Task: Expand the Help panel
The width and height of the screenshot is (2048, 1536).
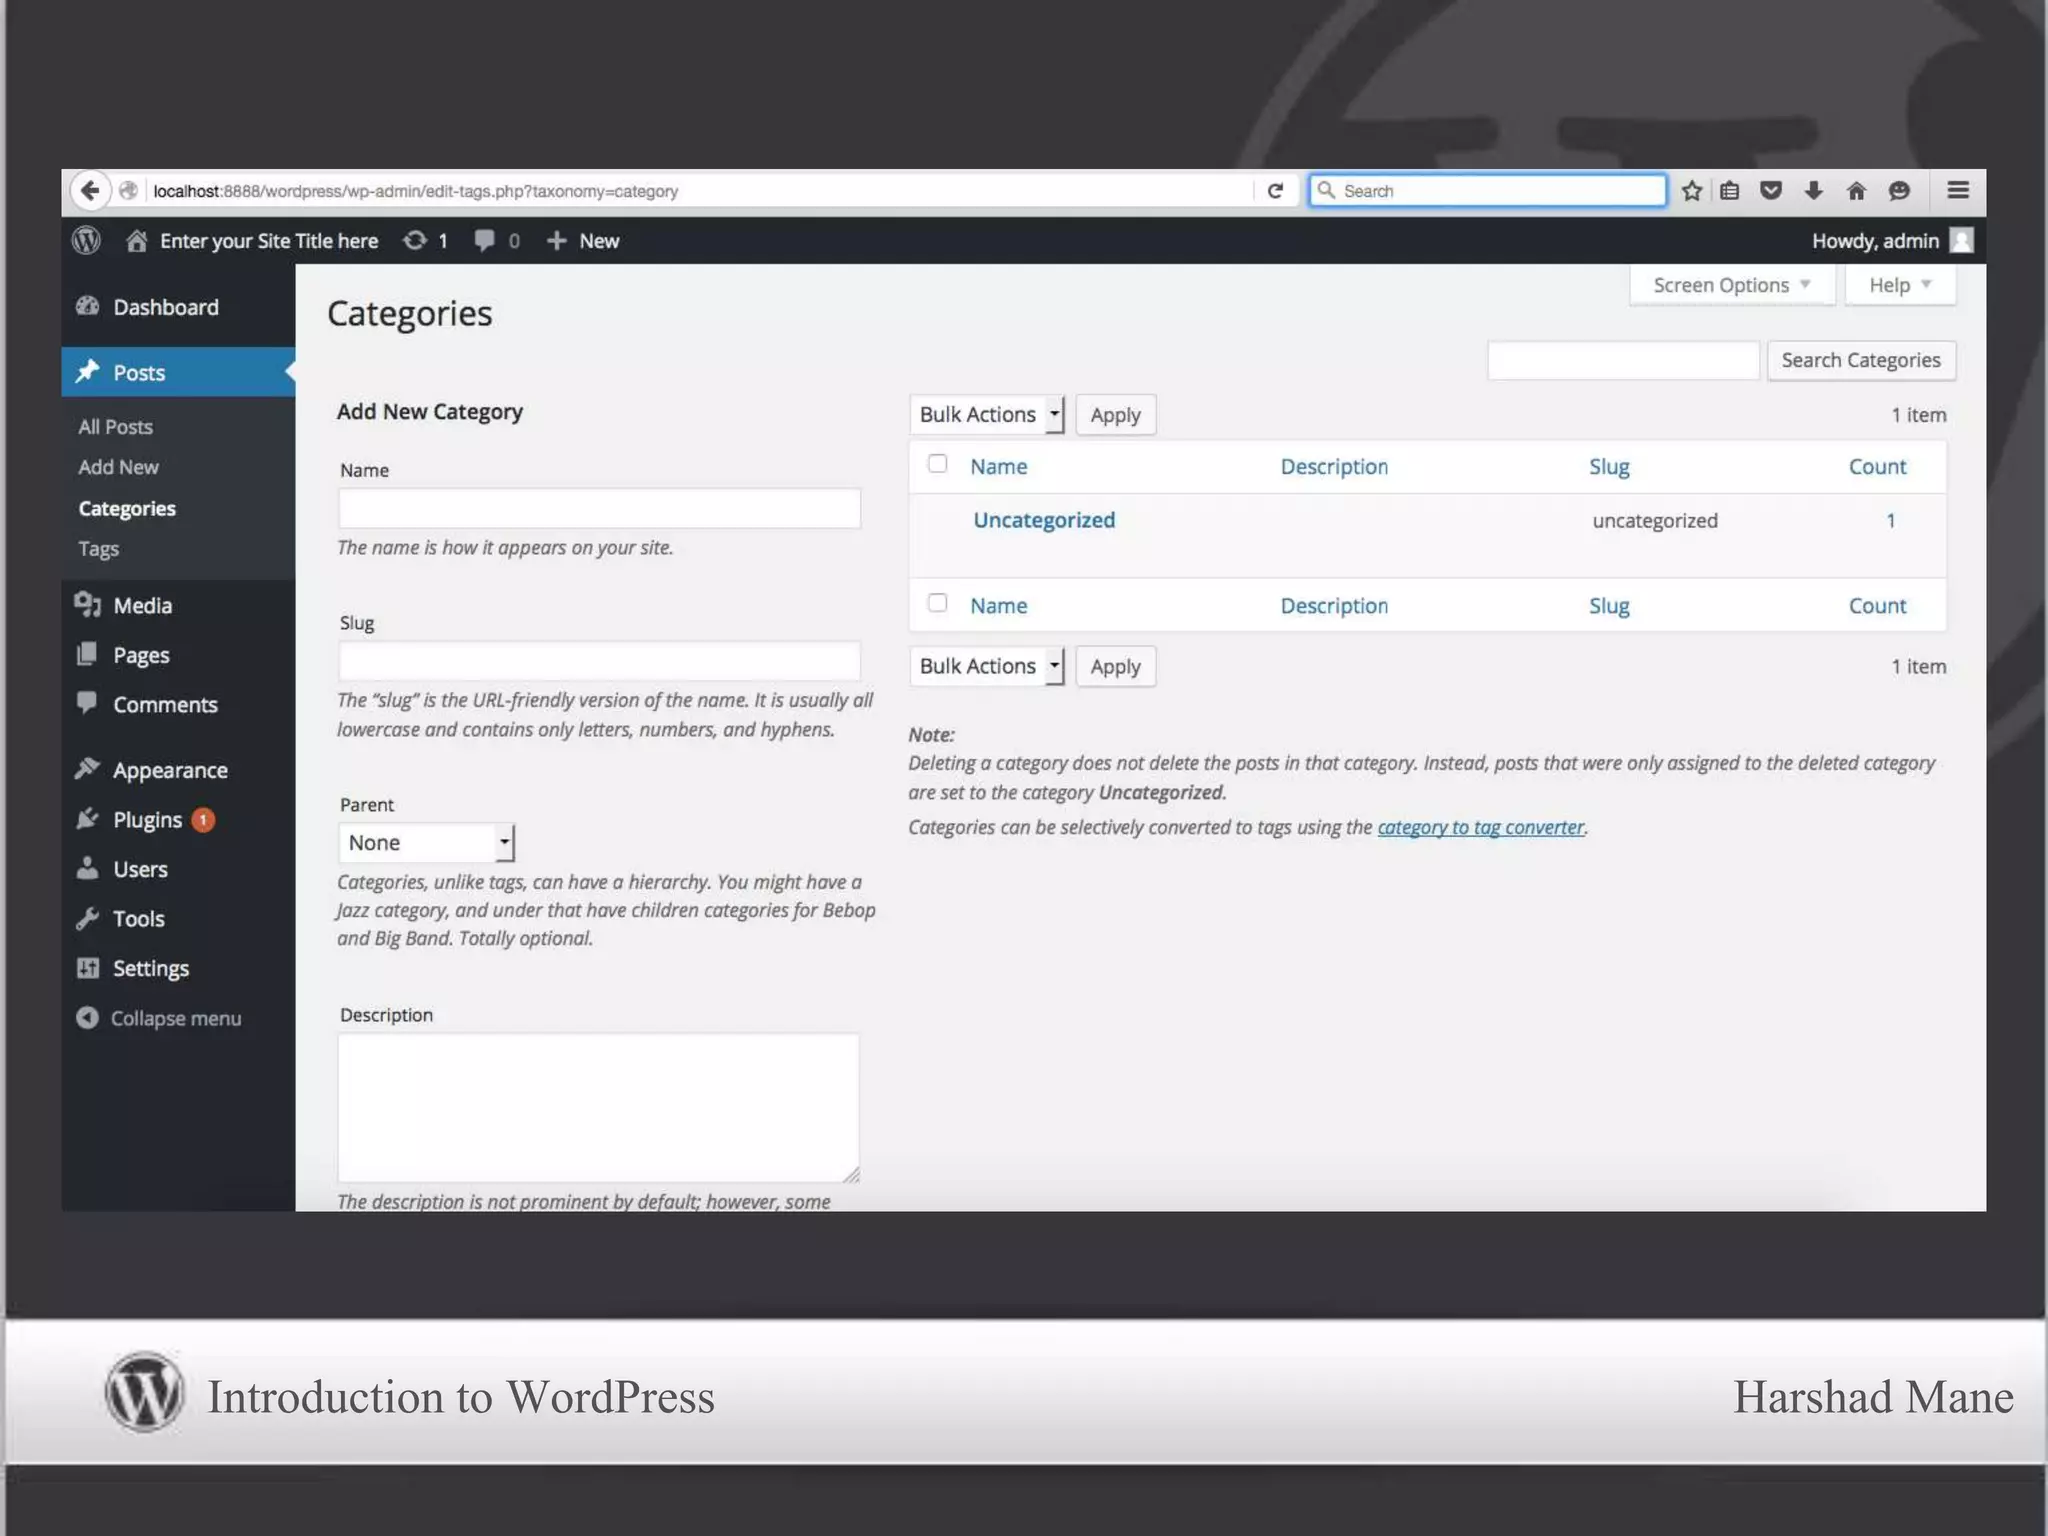Action: click(1900, 285)
